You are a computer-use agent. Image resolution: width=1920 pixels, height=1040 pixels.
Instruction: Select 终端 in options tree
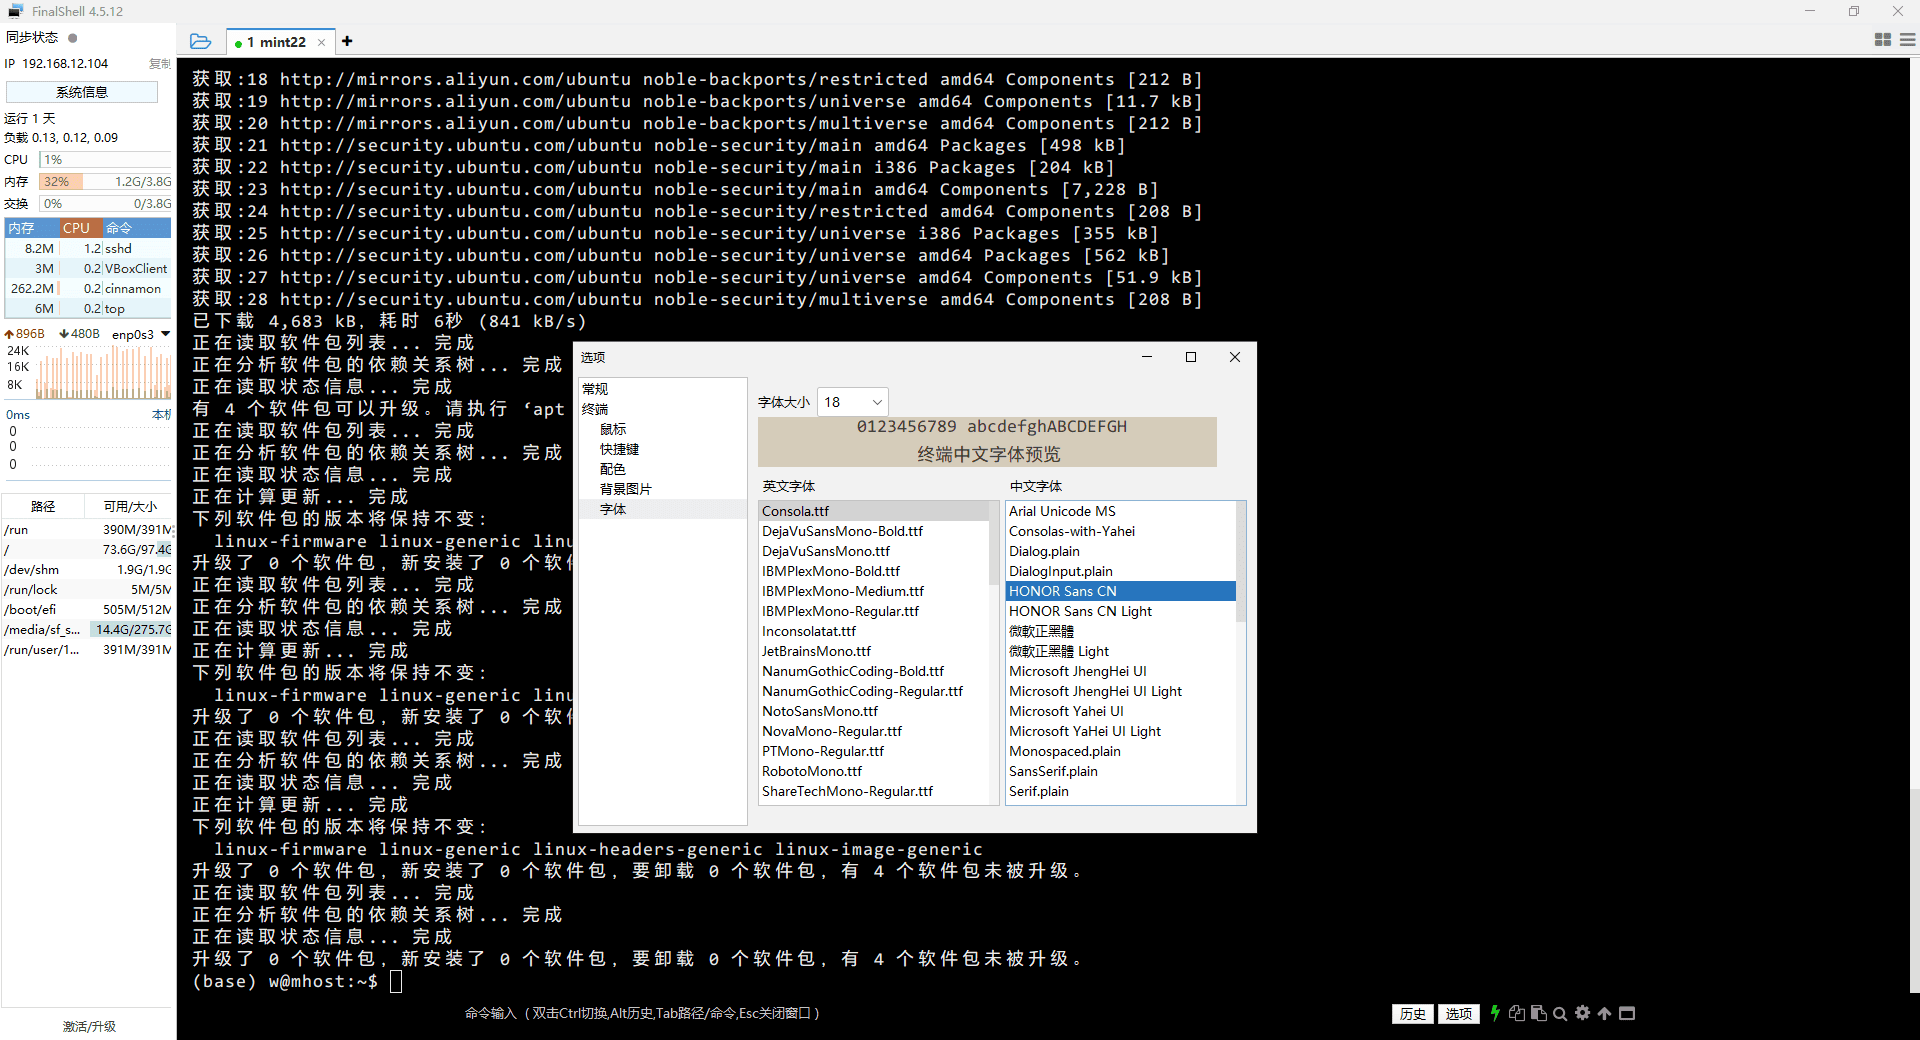(x=595, y=409)
